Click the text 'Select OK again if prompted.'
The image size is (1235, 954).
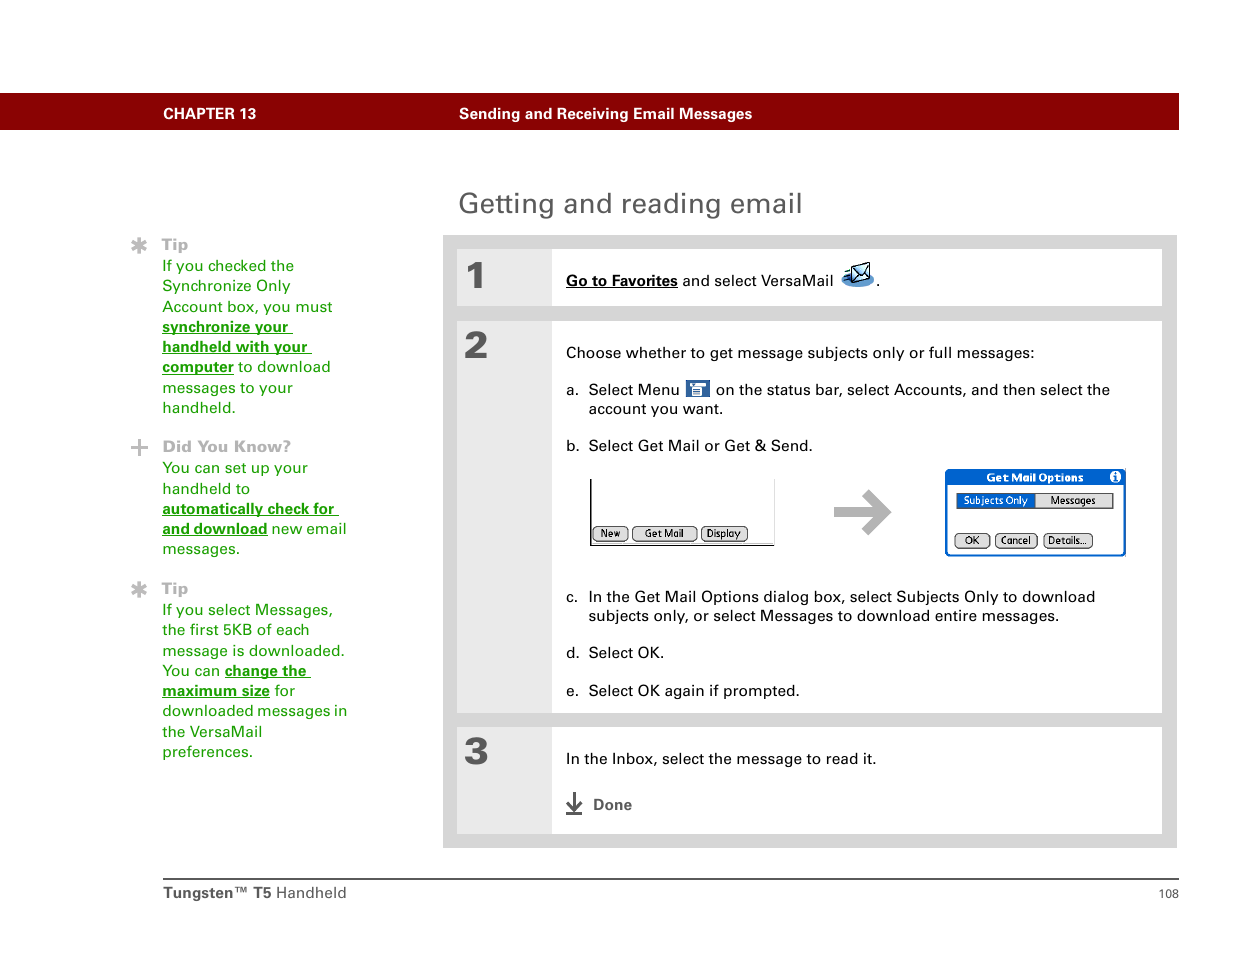pyautogui.click(x=694, y=691)
